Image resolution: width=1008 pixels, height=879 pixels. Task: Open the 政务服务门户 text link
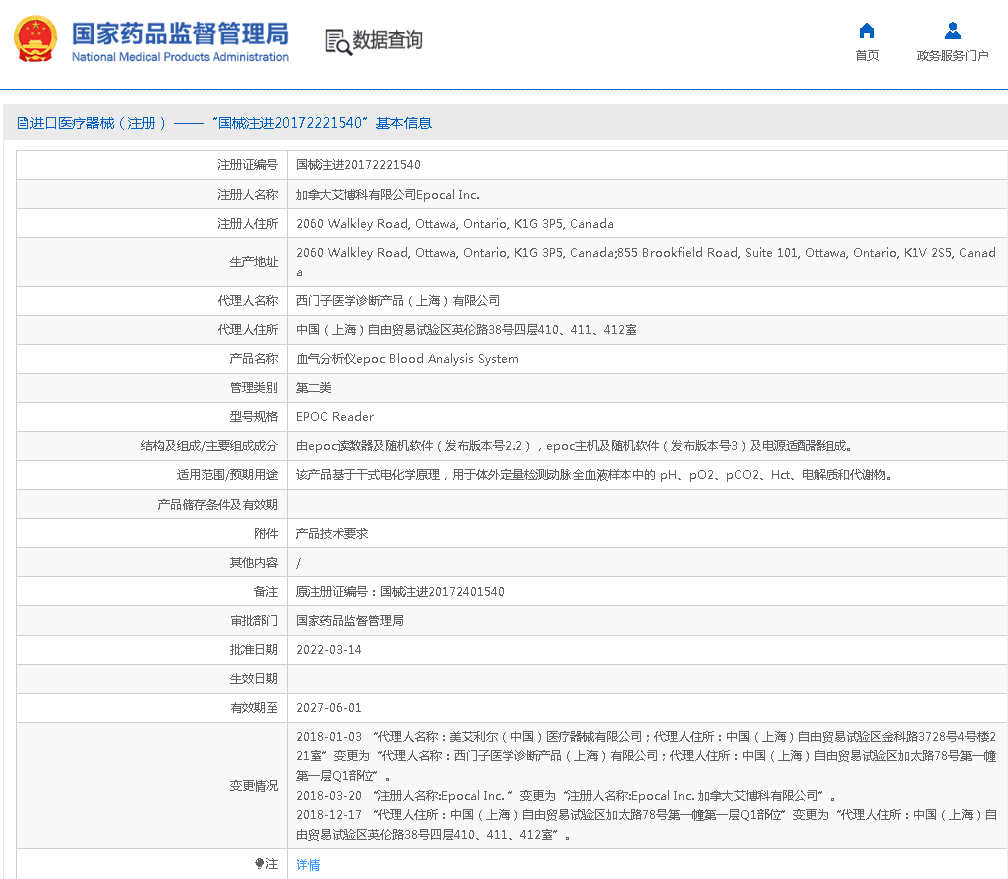(952, 56)
